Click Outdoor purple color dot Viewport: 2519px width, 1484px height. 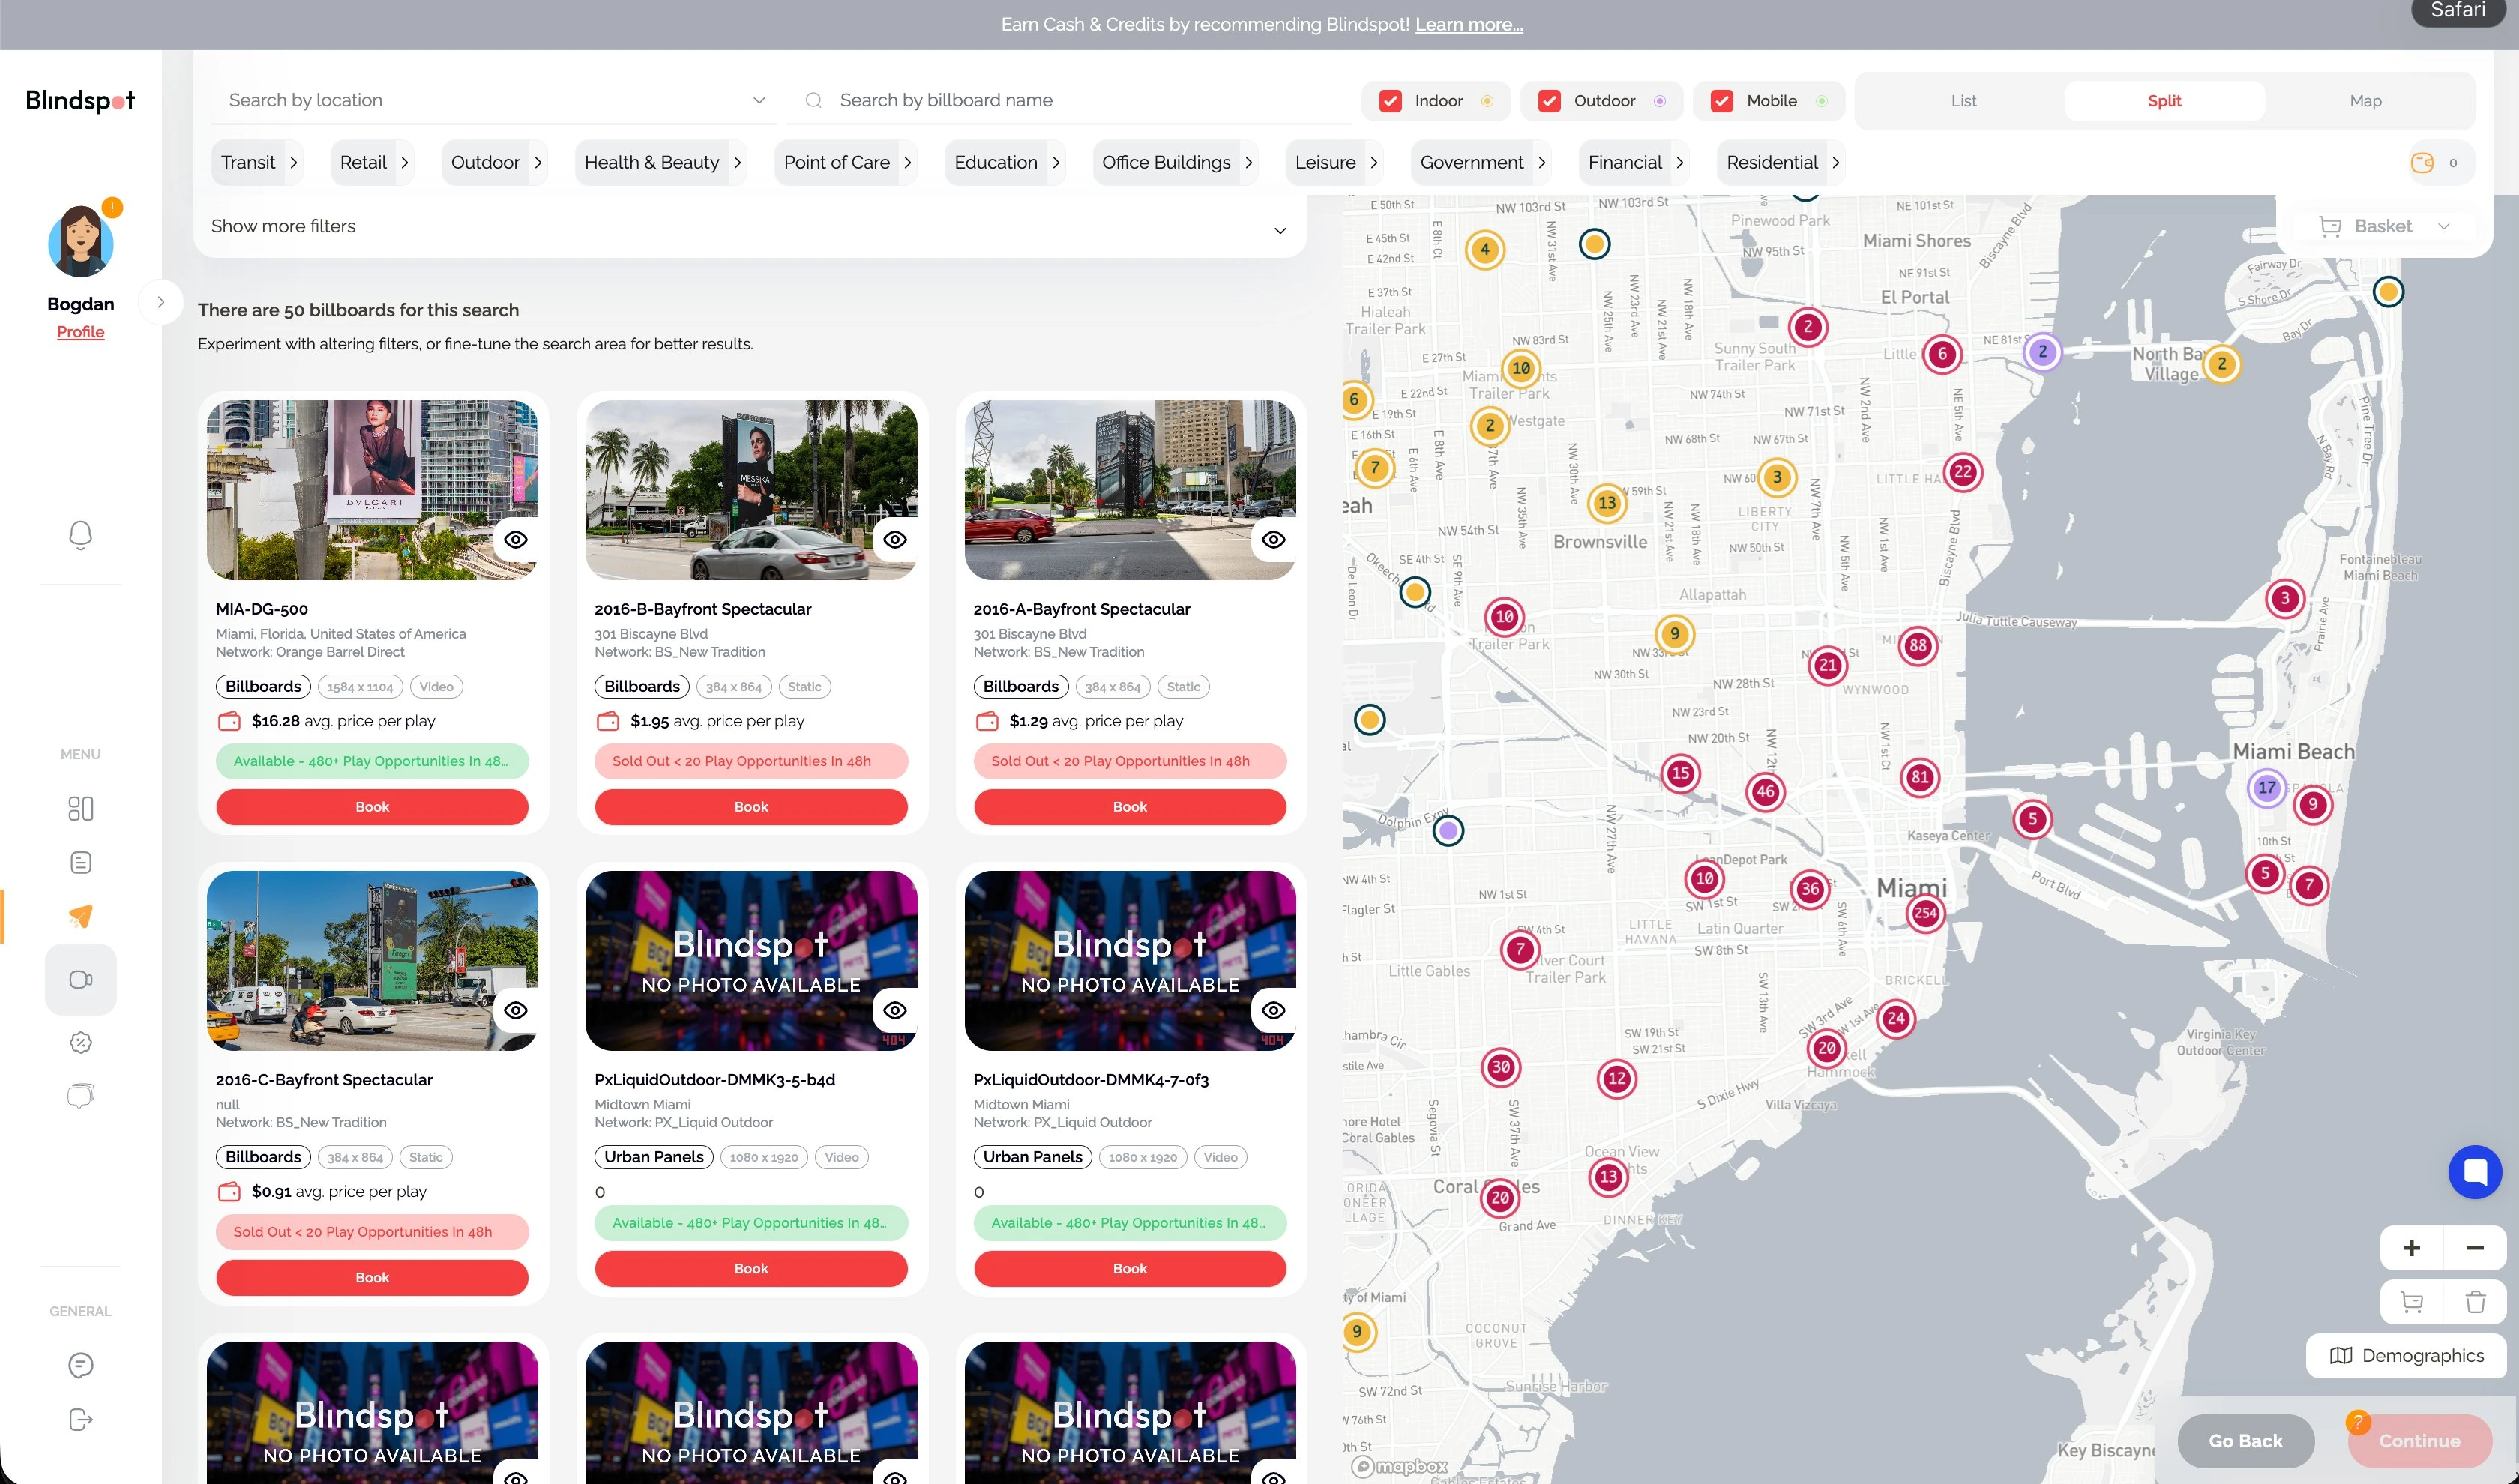[1659, 101]
